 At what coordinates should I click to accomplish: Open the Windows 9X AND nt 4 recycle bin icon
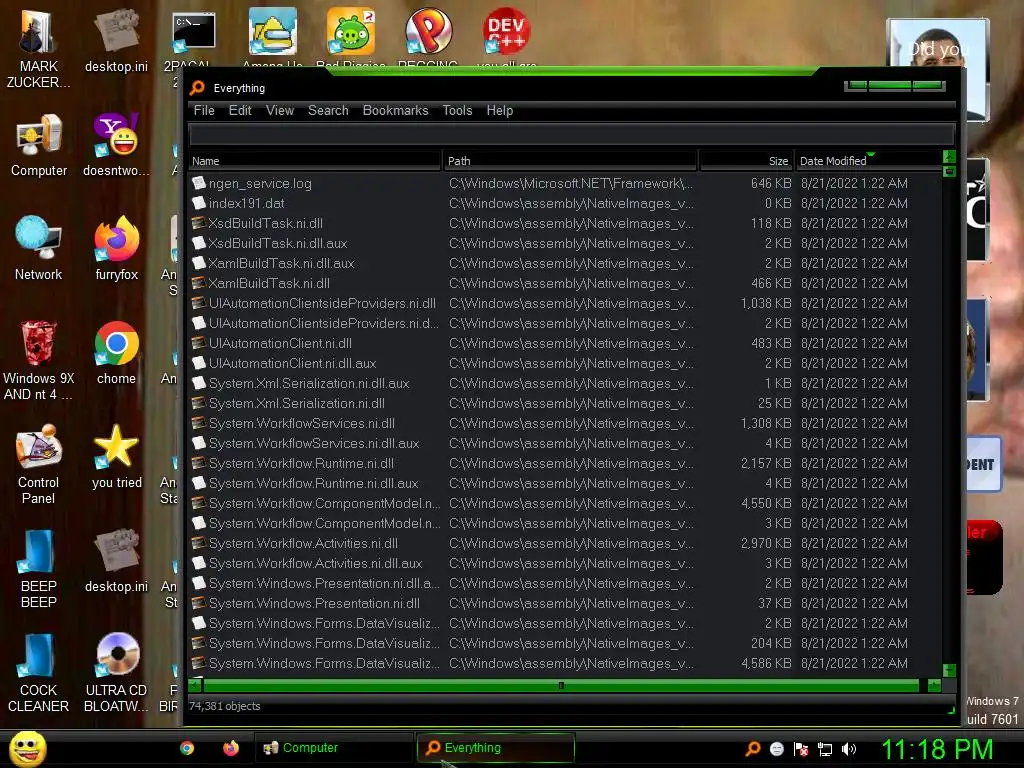tap(39, 360)
